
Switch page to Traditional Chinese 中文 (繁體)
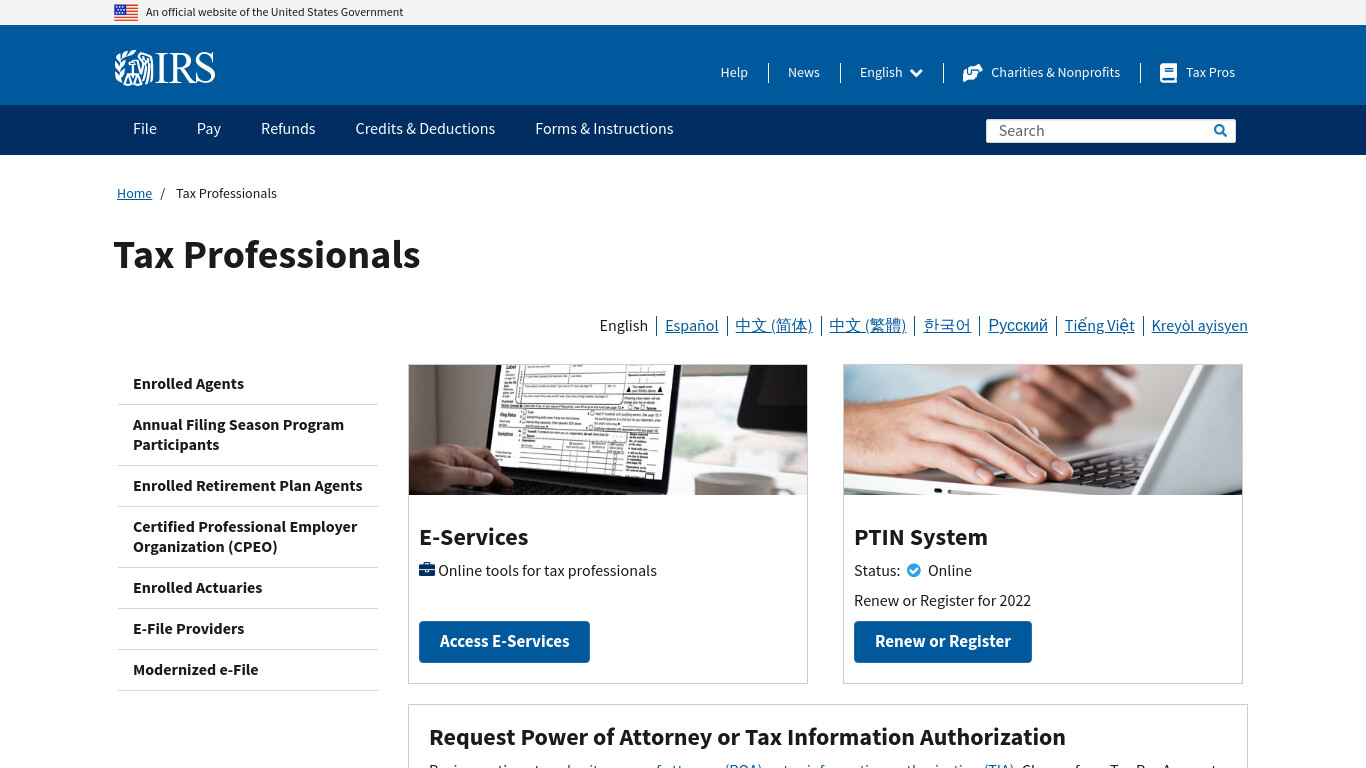868,326
